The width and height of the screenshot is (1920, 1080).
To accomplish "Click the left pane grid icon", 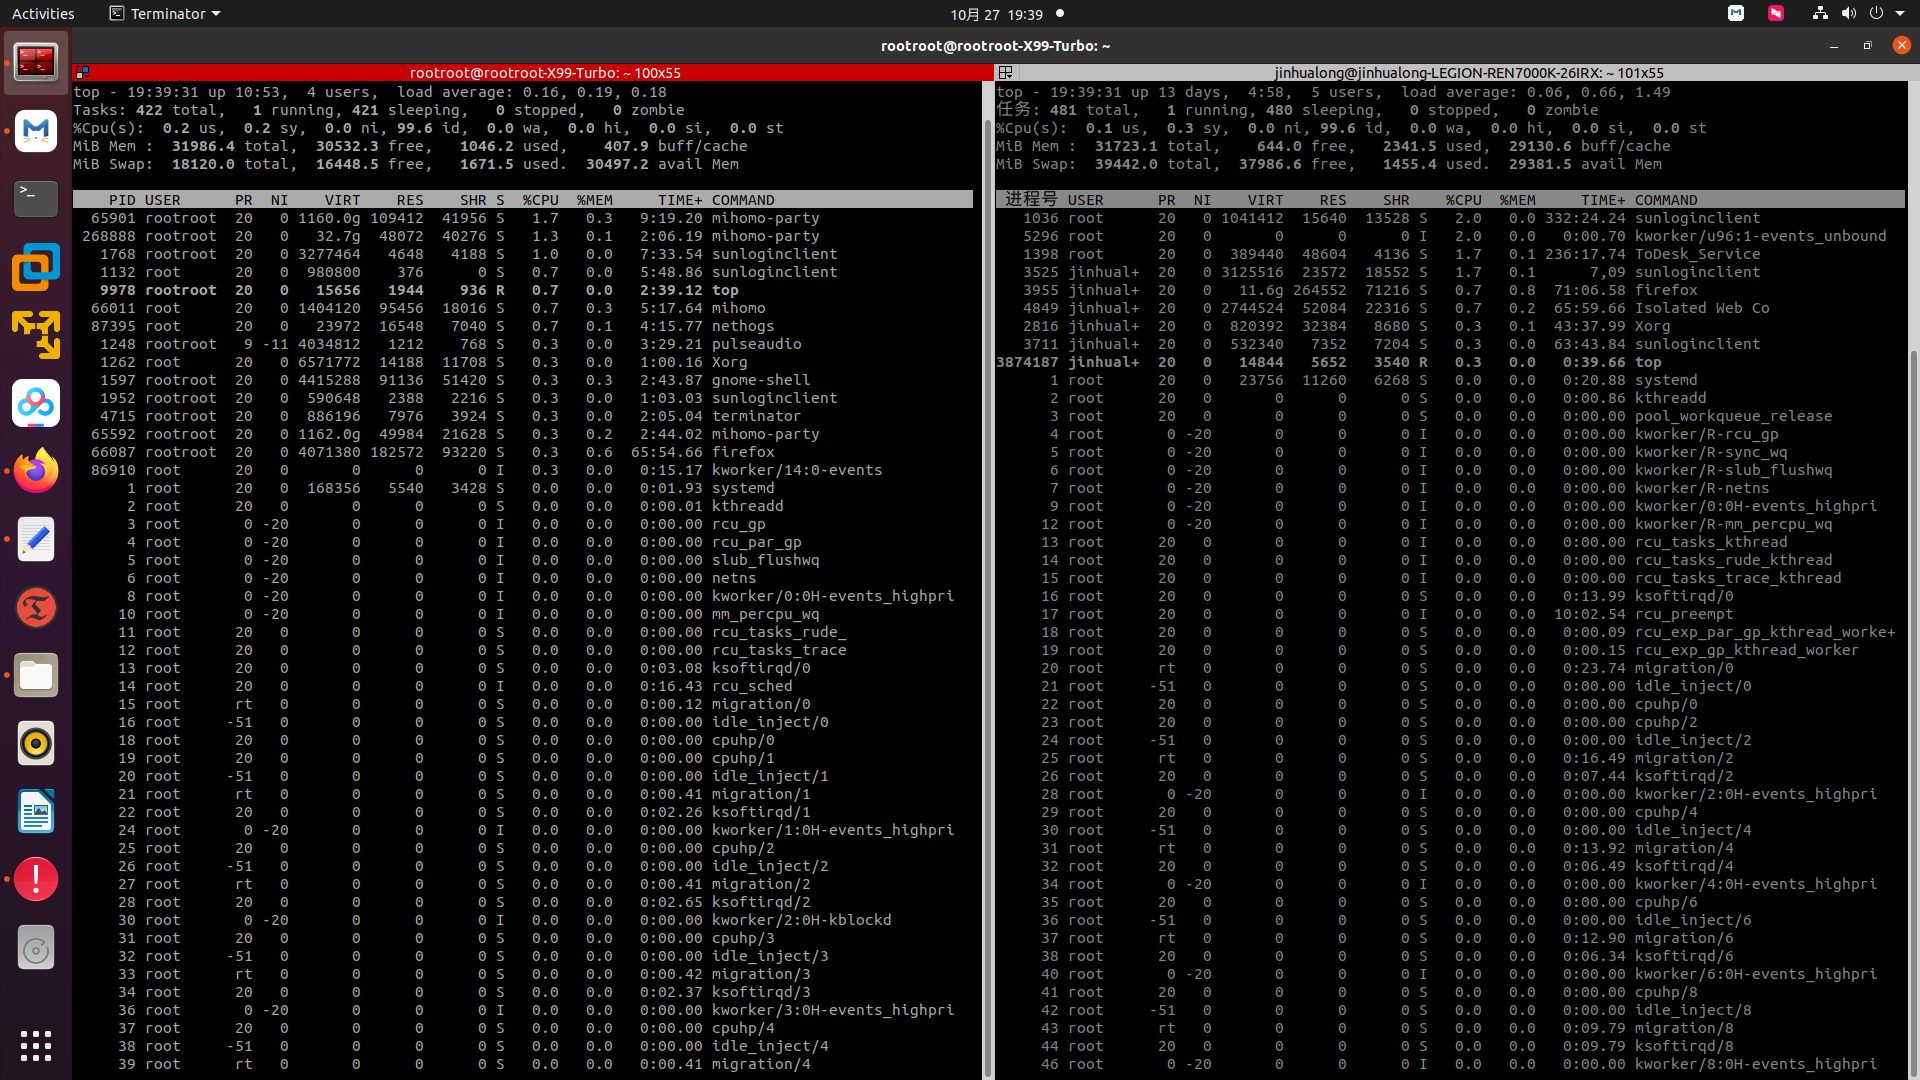I will tap(83, 73).
